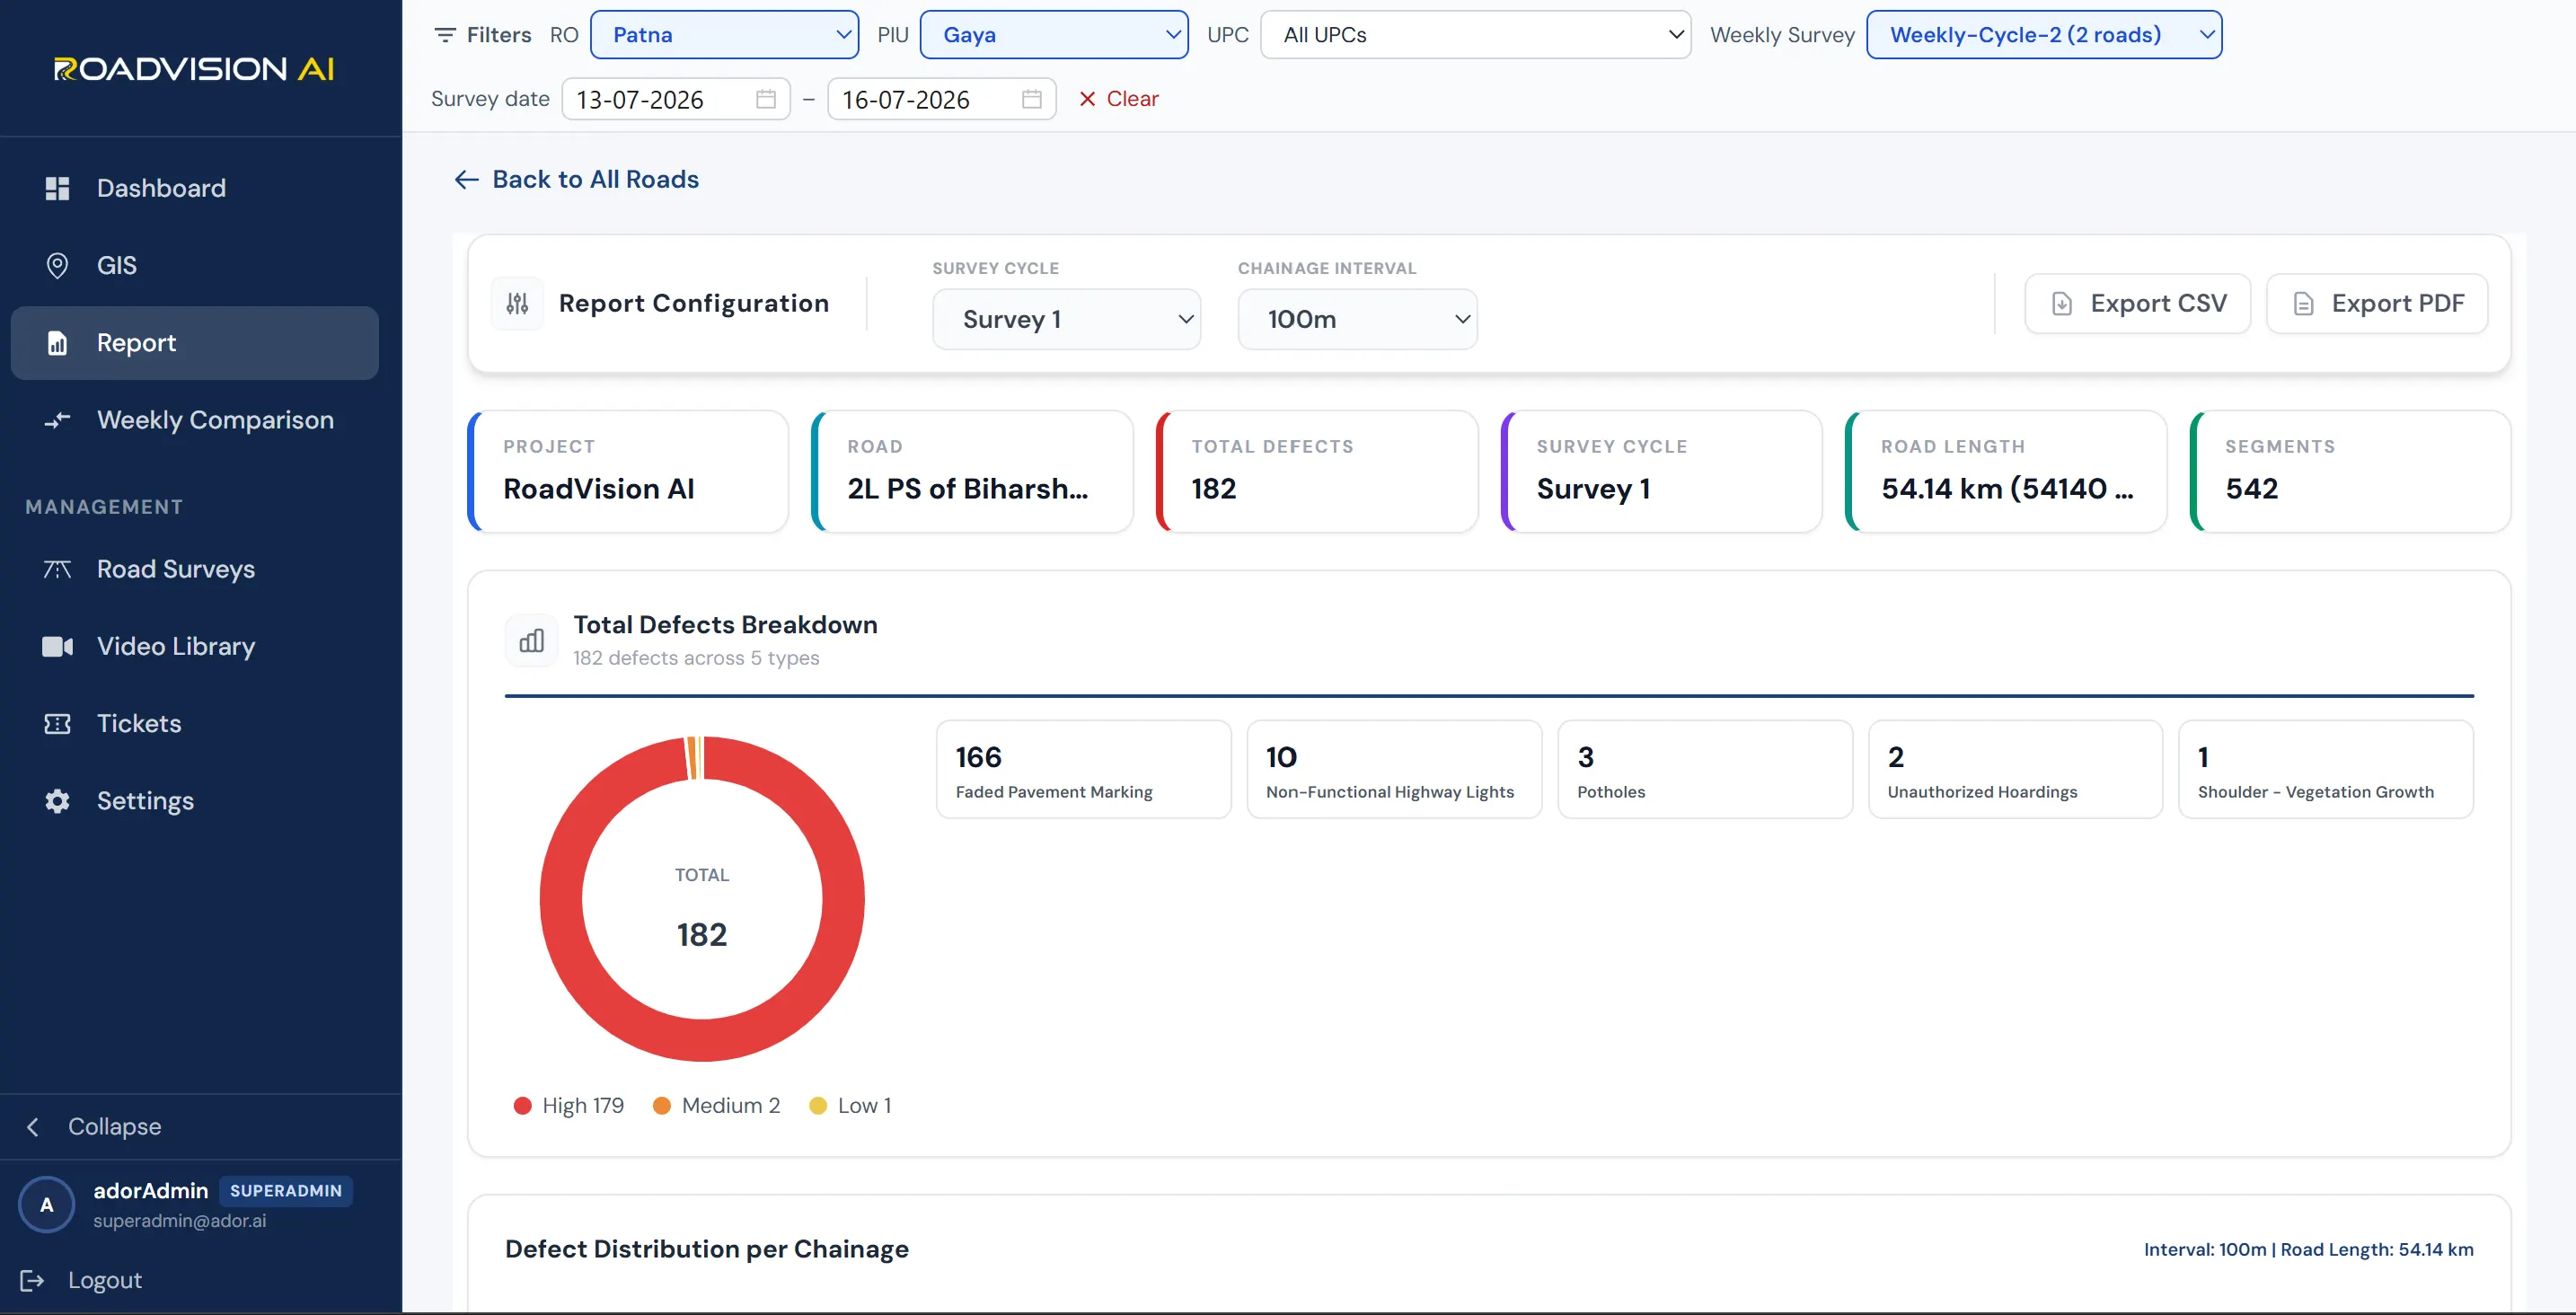Viewport: 2576px width, 1315px height.
Task: Open Weekly Comparison menu item
Action: (195, 420)
